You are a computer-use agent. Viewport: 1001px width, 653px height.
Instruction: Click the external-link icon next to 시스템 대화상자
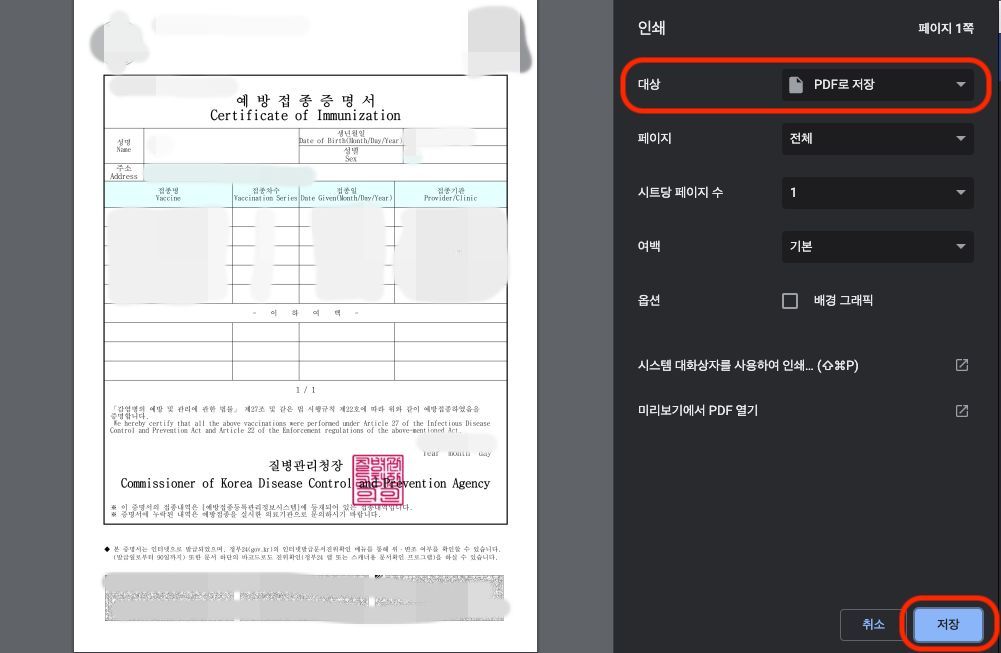(961, 367)
